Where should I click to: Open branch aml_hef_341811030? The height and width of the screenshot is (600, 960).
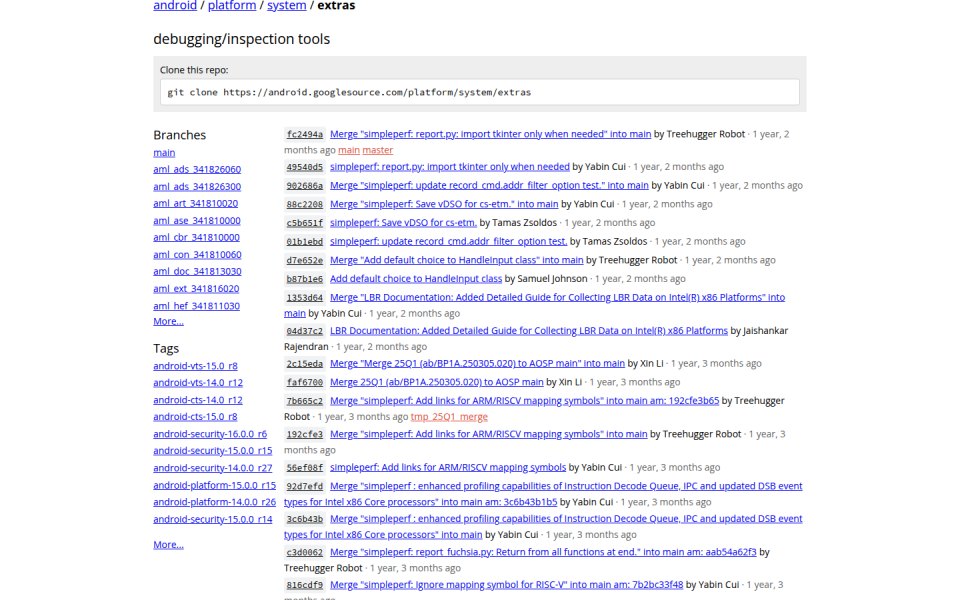pos(197,306)
